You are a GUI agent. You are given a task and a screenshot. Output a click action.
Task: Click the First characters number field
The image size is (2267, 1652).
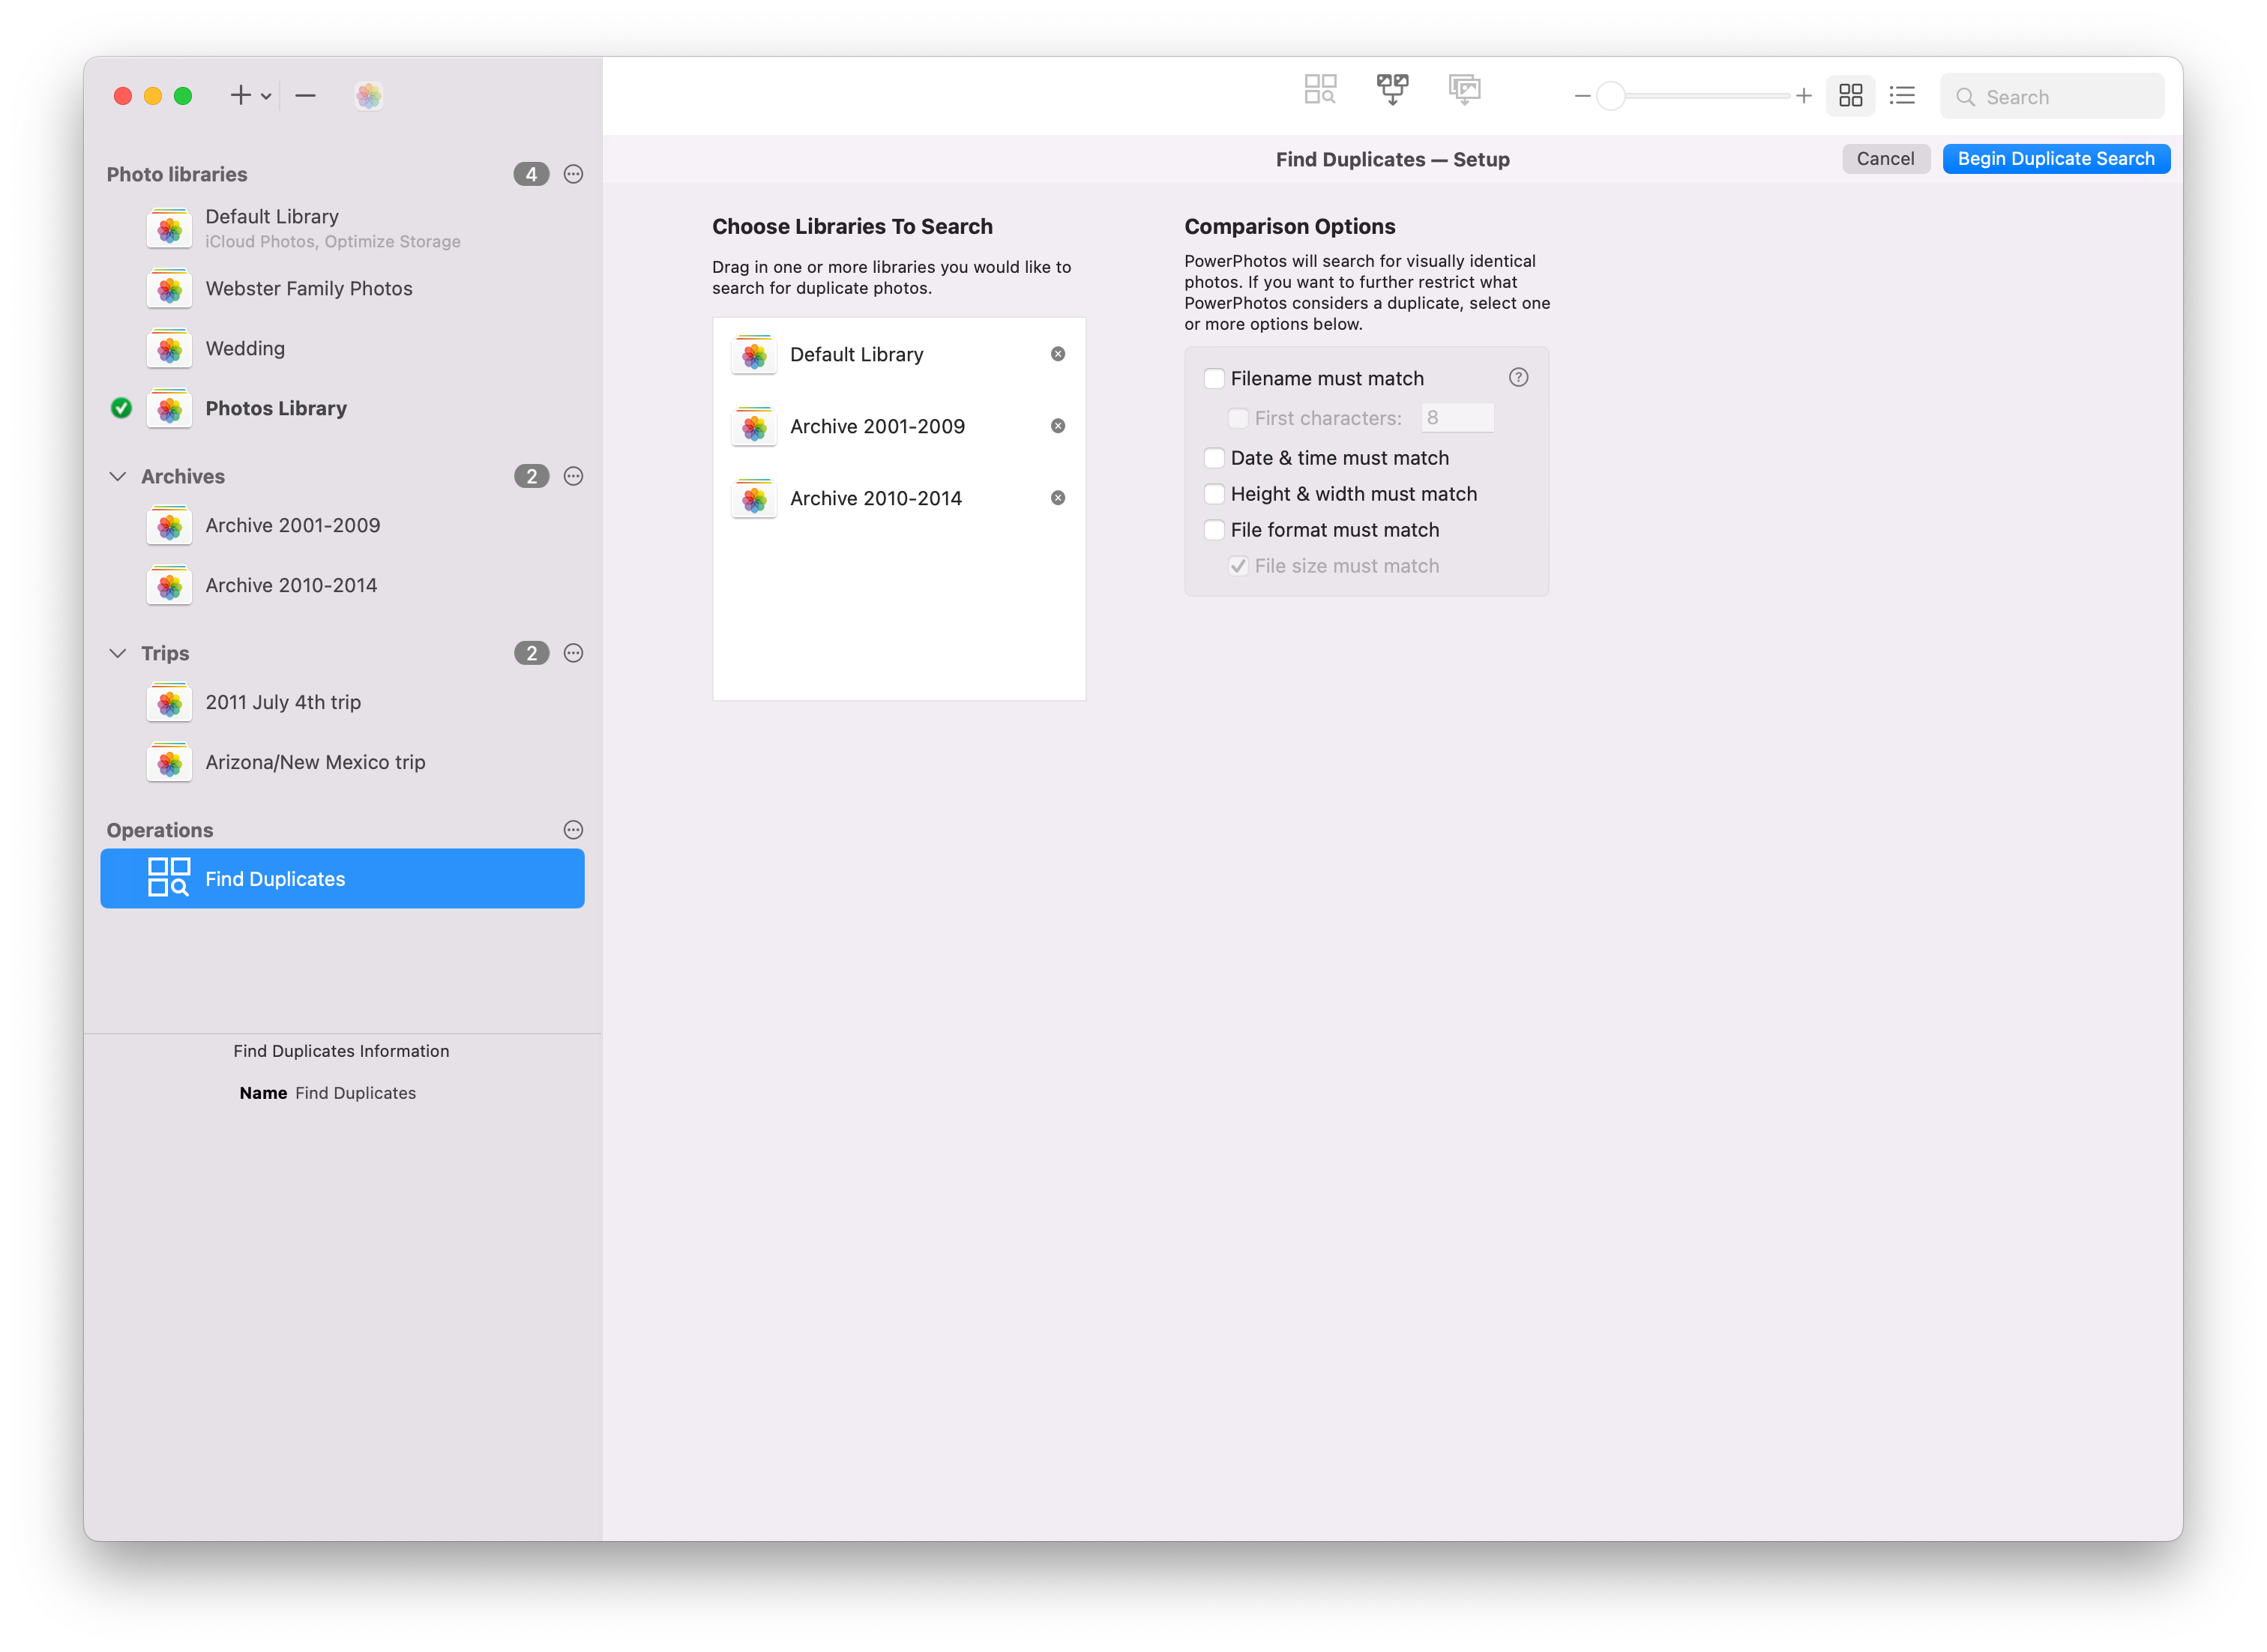(x=1457, y=419)
